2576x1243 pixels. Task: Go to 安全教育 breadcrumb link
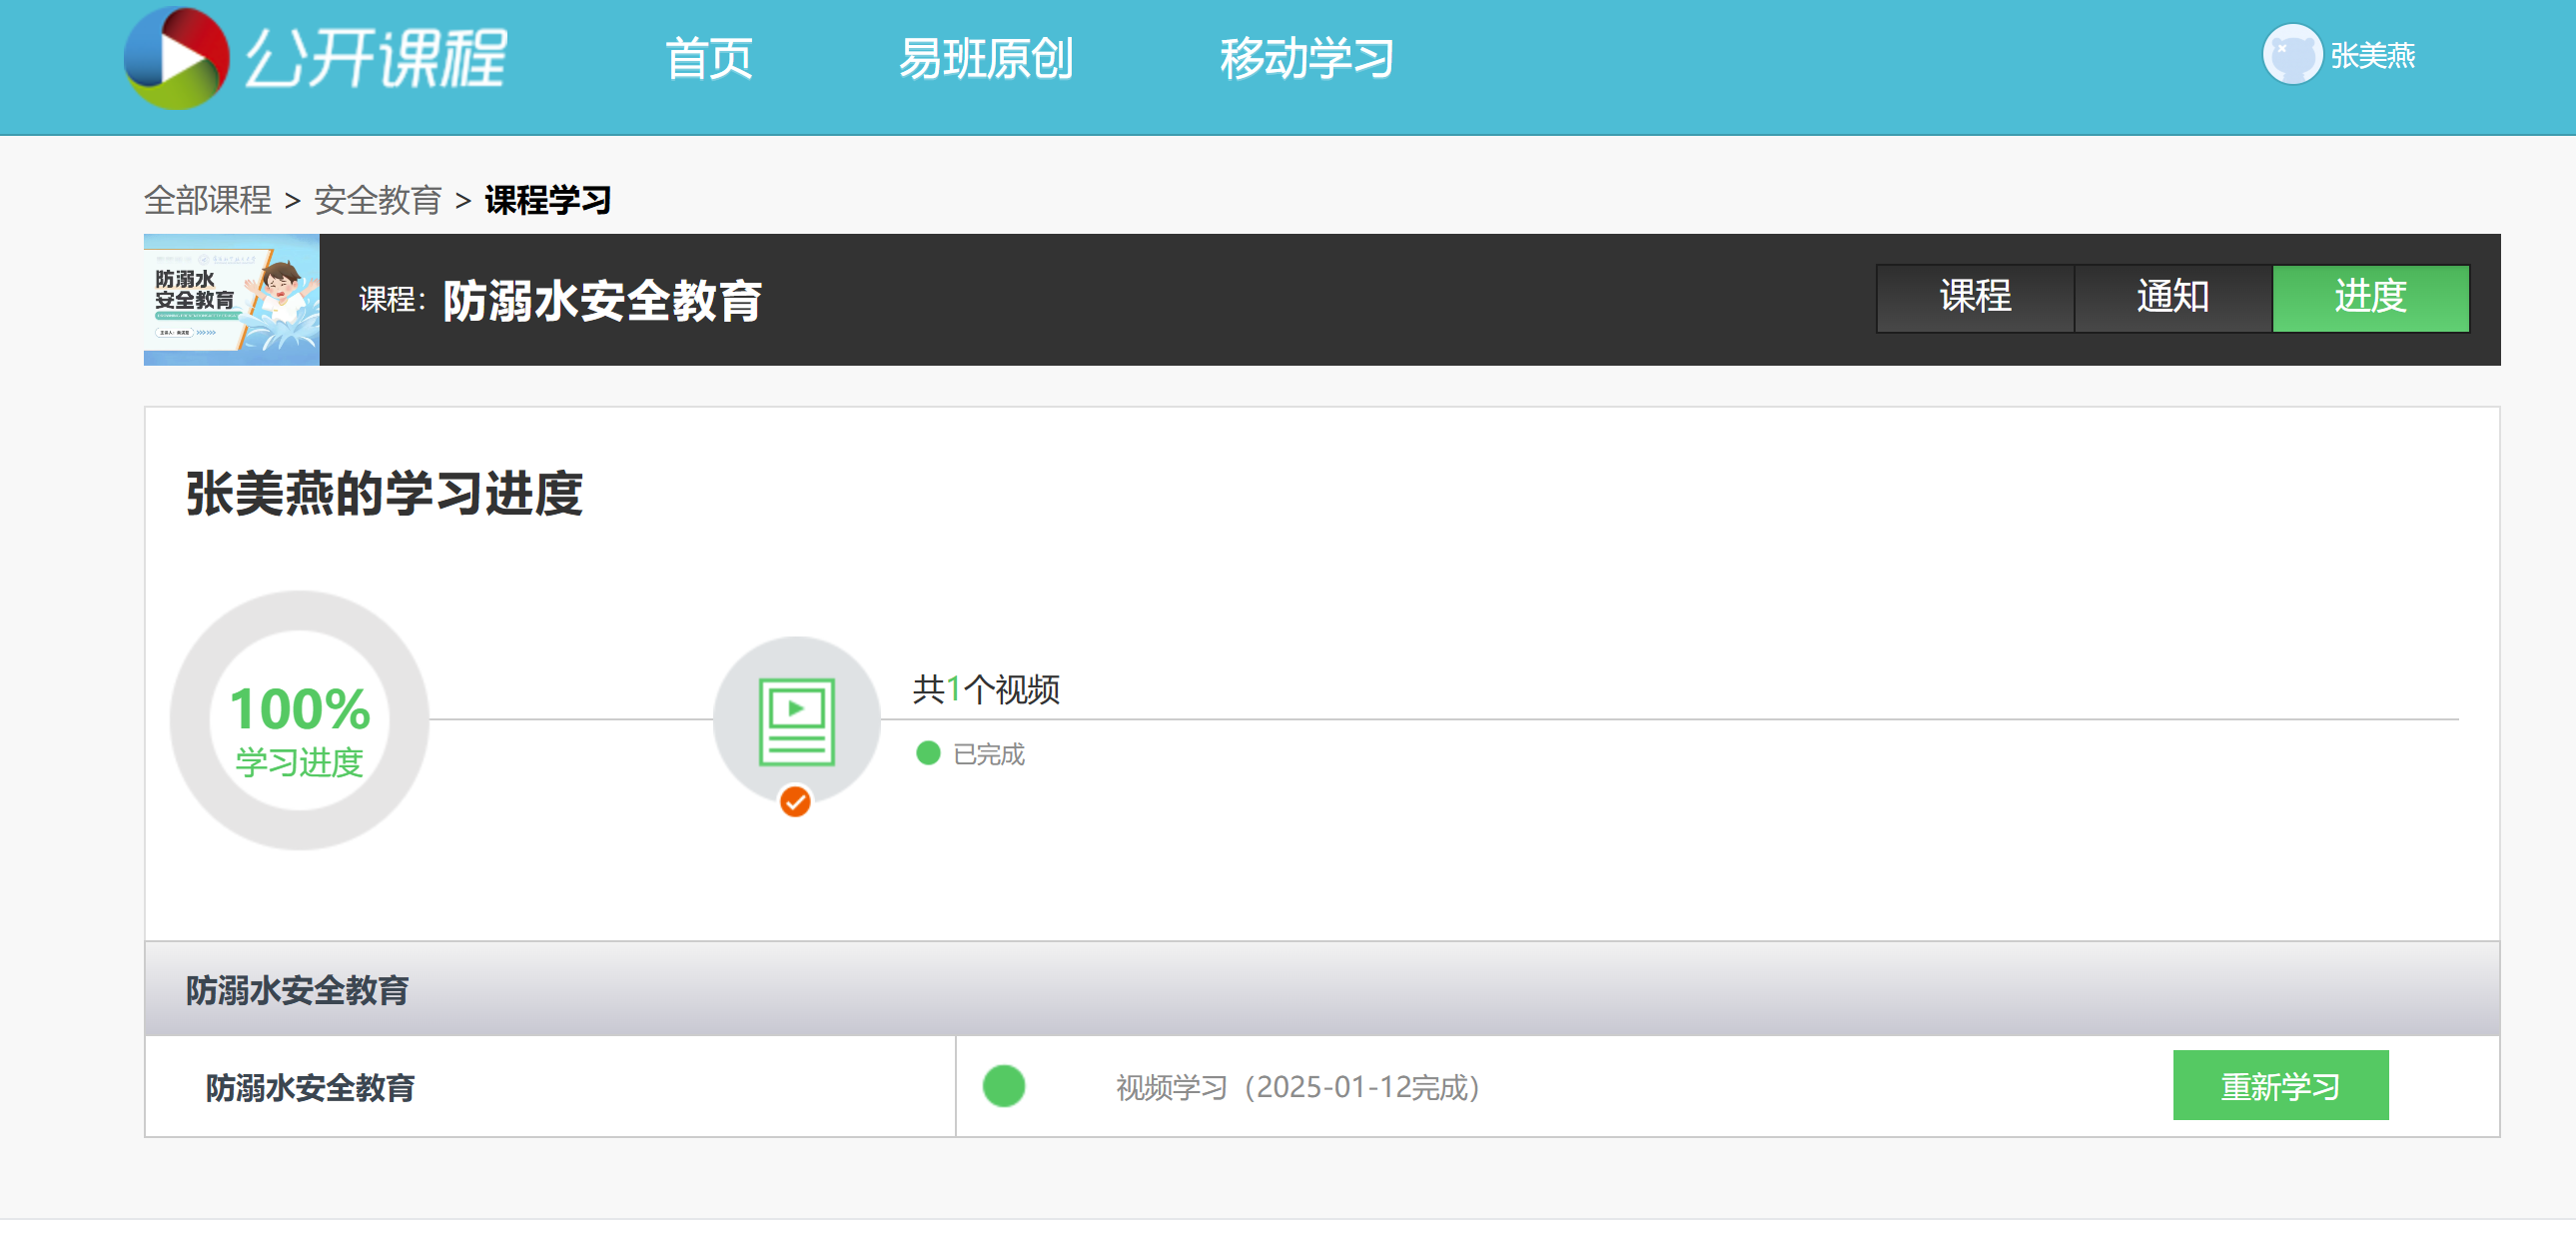378,200
